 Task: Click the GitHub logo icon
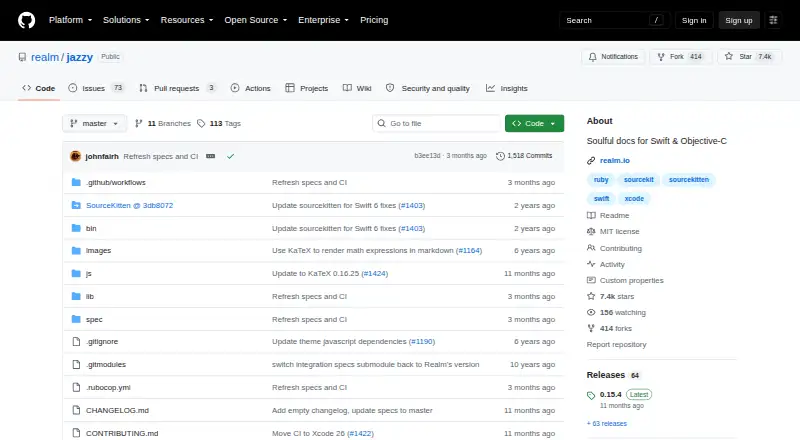[27, 20]
